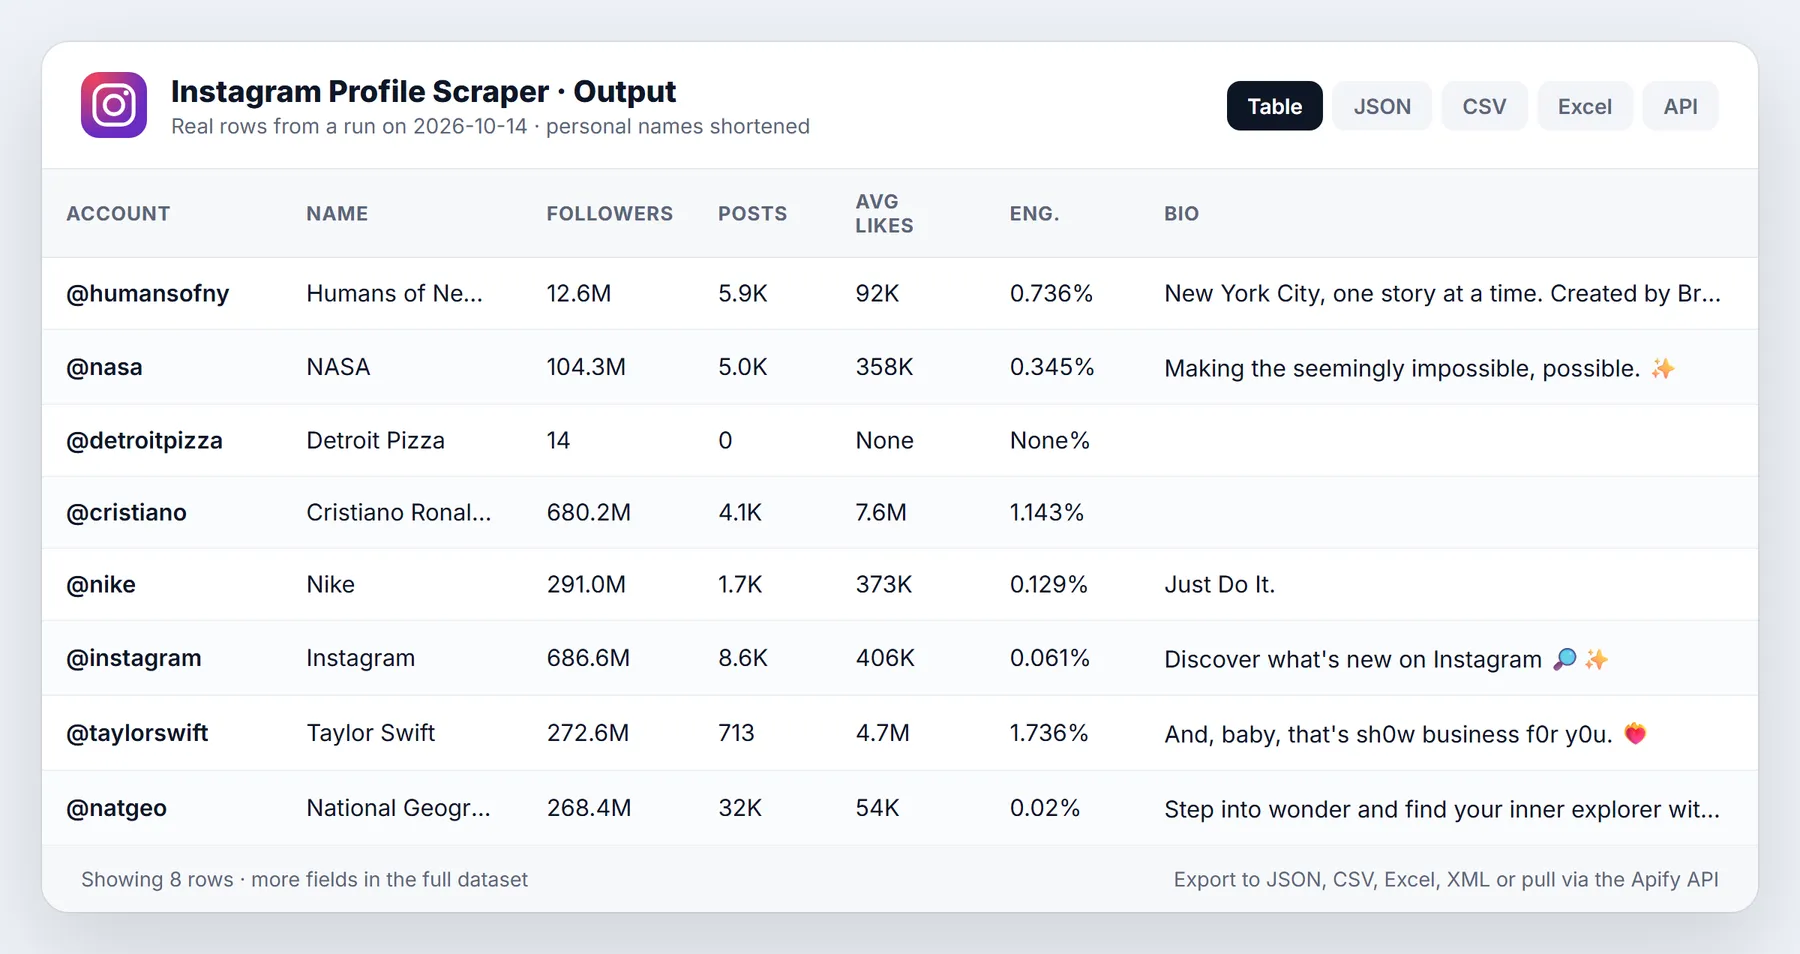1800x954 pixels.
Task: Click the 7.6M average likes value
Action: tap(881, 513)
